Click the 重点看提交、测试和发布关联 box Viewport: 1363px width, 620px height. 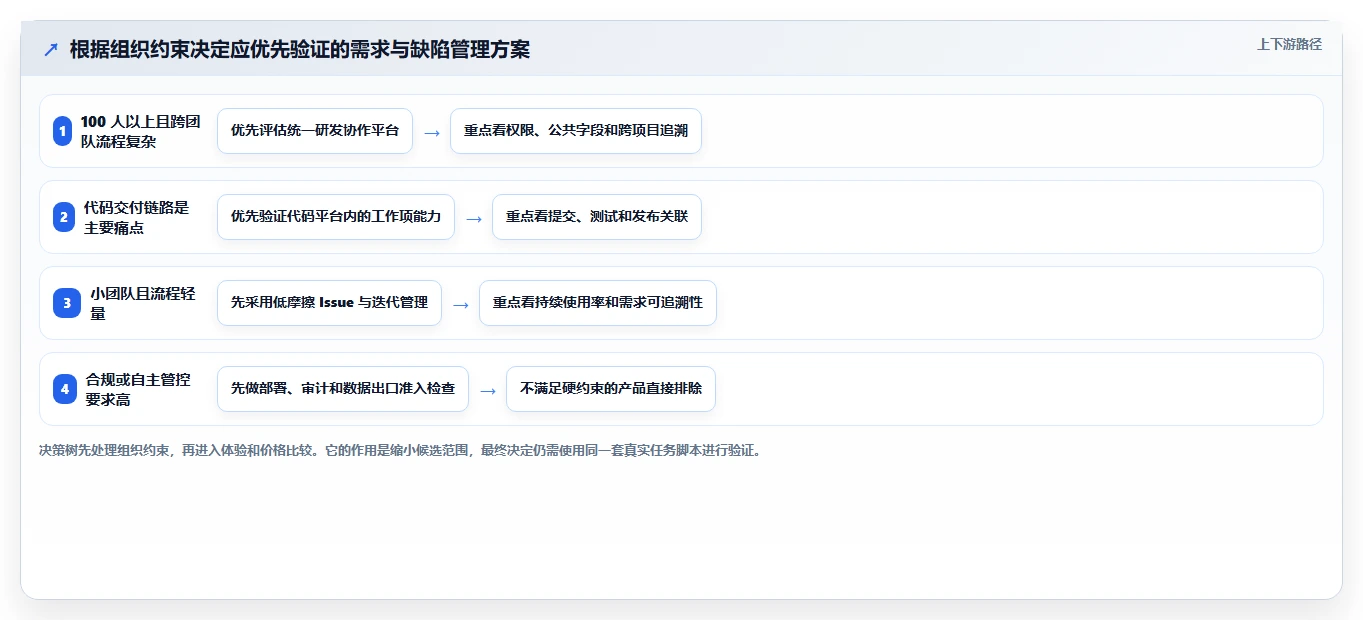[597, 217]
